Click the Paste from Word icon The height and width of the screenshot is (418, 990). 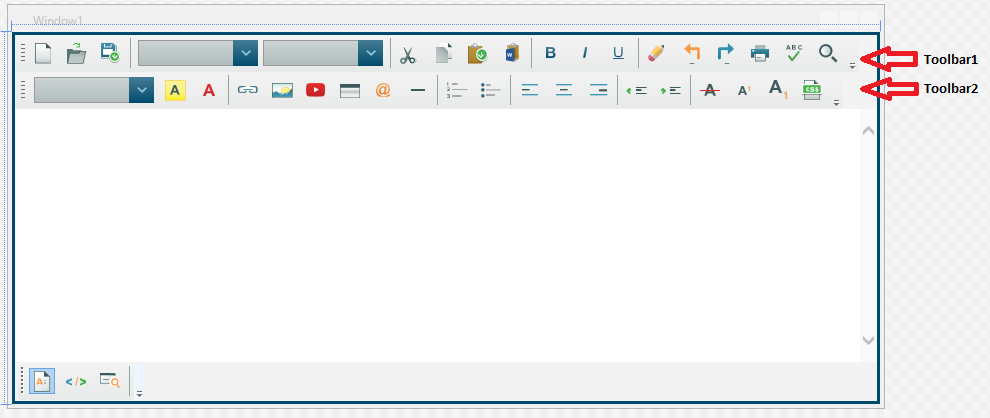click(512, 53)
